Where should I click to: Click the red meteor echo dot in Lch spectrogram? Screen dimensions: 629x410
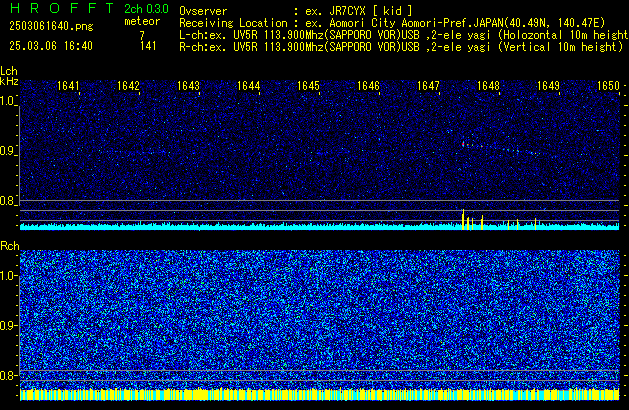click(x=463, y=144)
